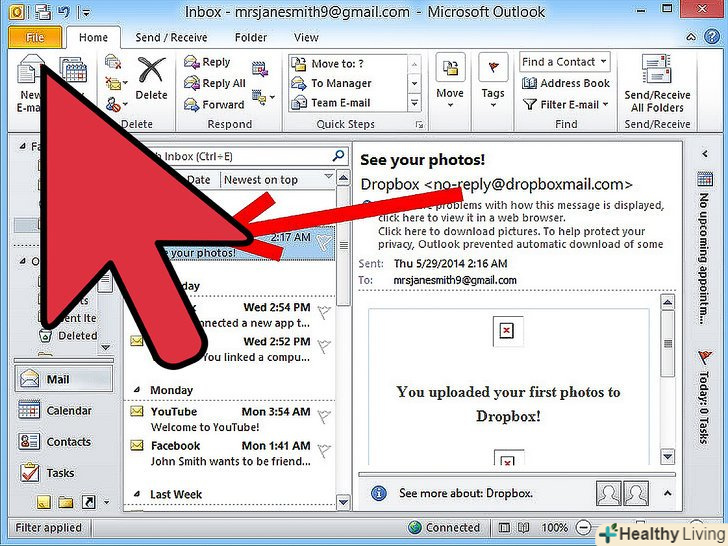Click the calendar icon in To-Do Bar
The height and width of the screenshot is (546, 728).
705,179
